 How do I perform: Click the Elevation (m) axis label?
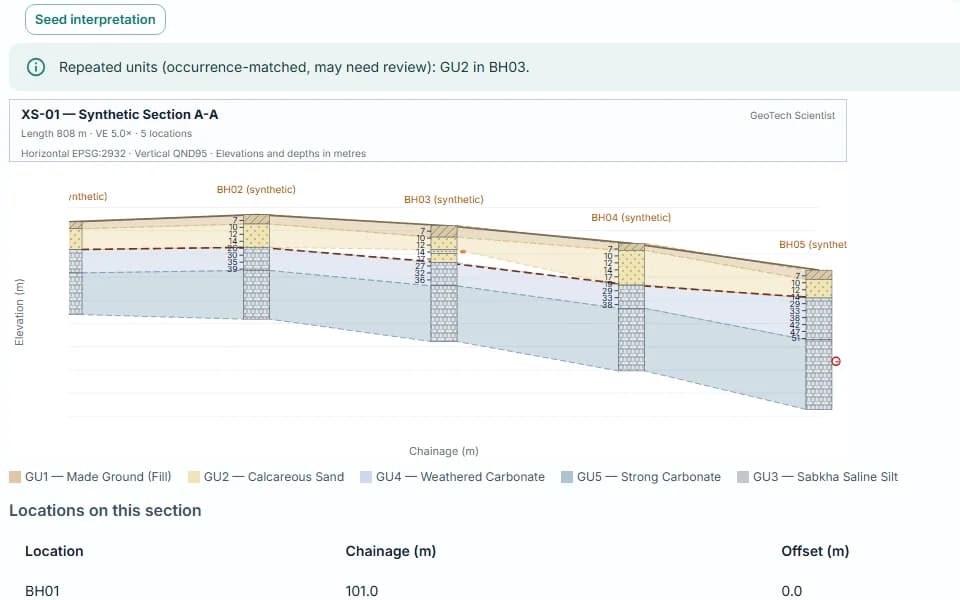(19, 312)
